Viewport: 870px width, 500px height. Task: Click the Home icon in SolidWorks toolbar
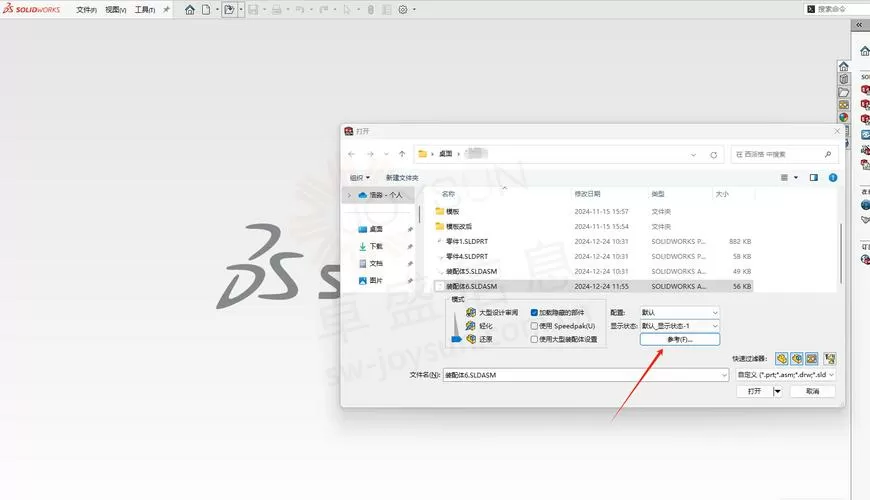[x=190, y=9]
